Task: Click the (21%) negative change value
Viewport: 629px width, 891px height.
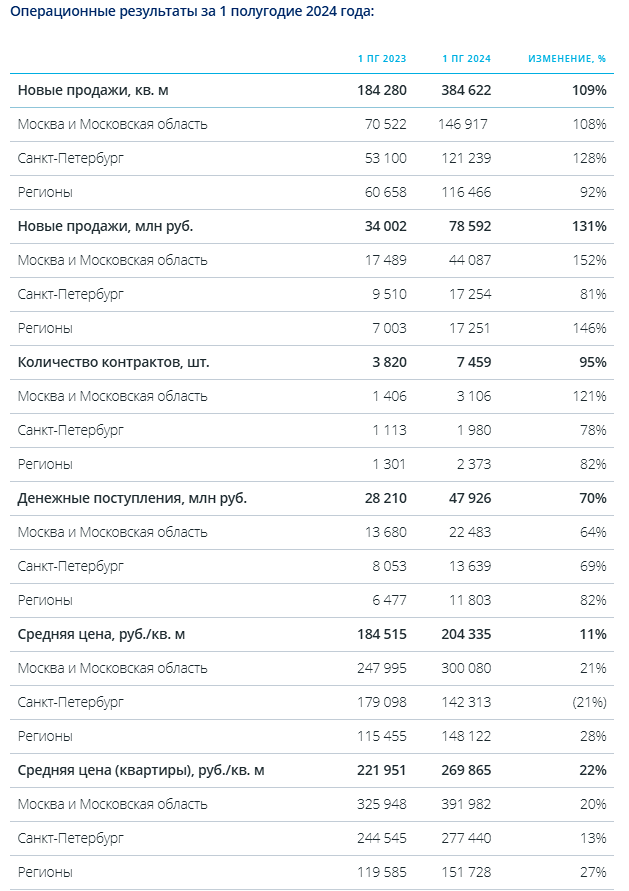Action: pyautogui.click(x=589, y=702)
